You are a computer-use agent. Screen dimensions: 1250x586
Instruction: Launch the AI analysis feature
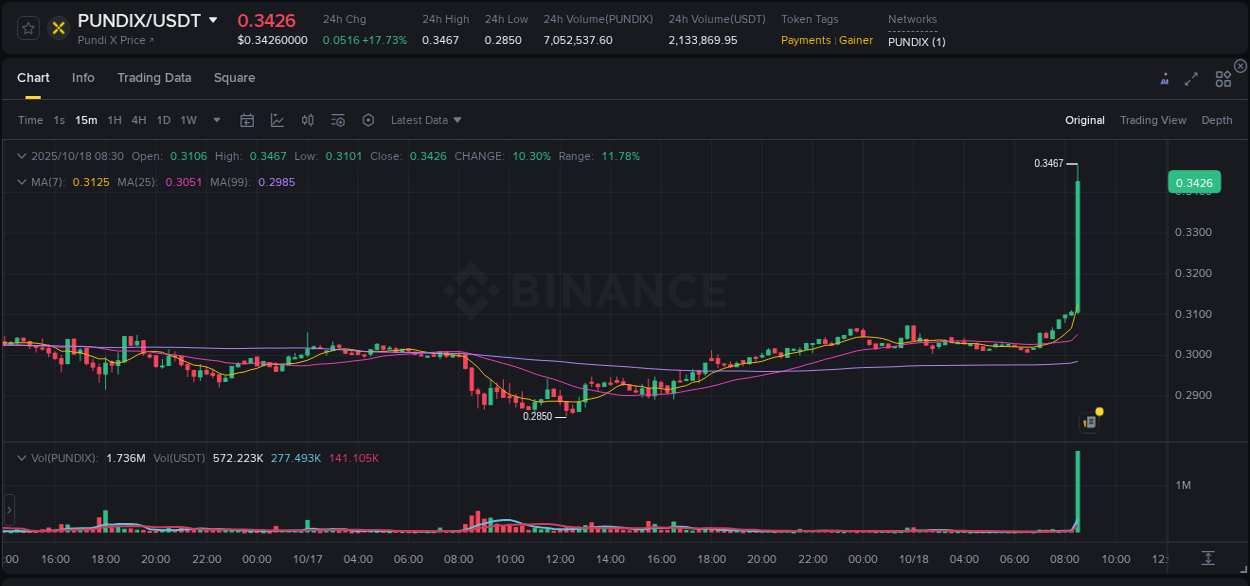point(1164,77)
